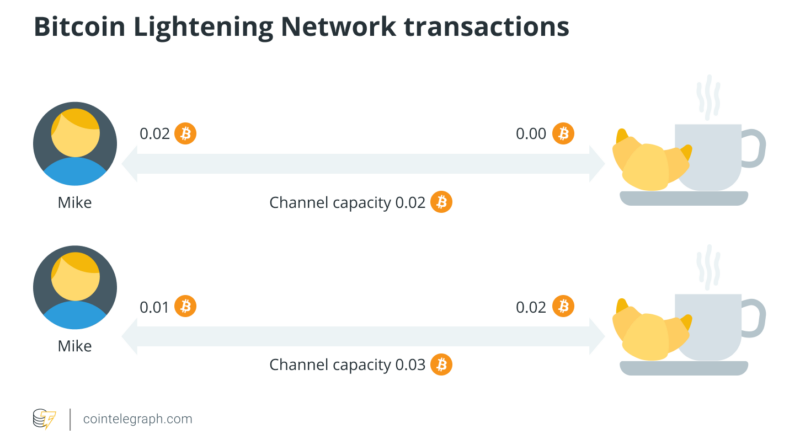Click the Bitcoin icon beside Channel capacity 0.03
This screenshot has width=800, height=445.
[441, 364]
